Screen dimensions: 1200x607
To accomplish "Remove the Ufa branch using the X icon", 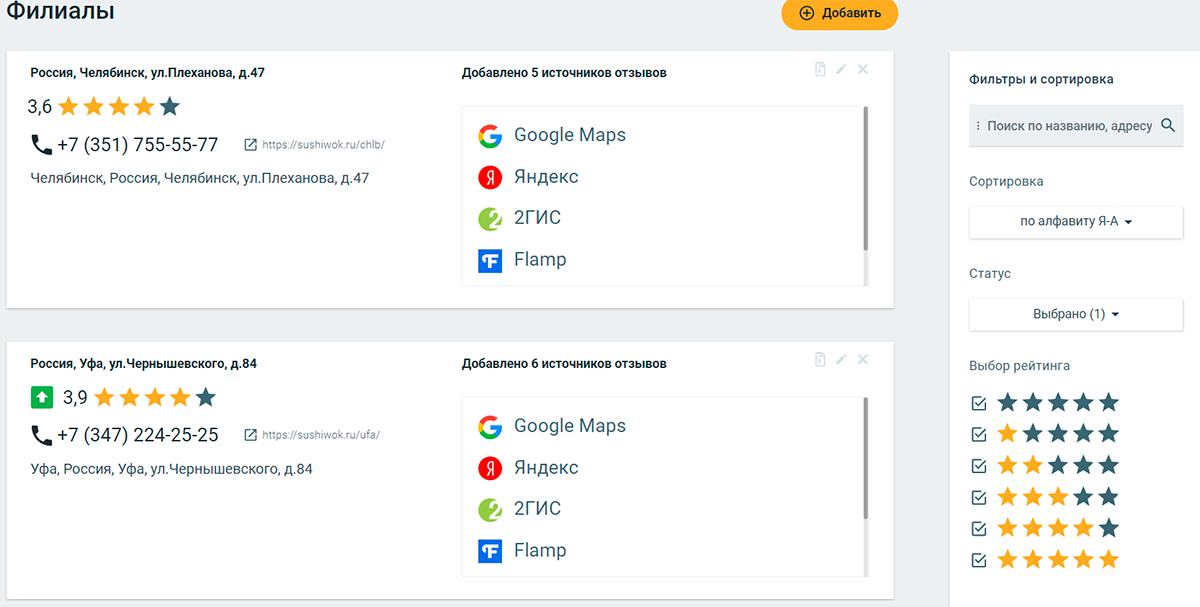I will click(863, 359).
